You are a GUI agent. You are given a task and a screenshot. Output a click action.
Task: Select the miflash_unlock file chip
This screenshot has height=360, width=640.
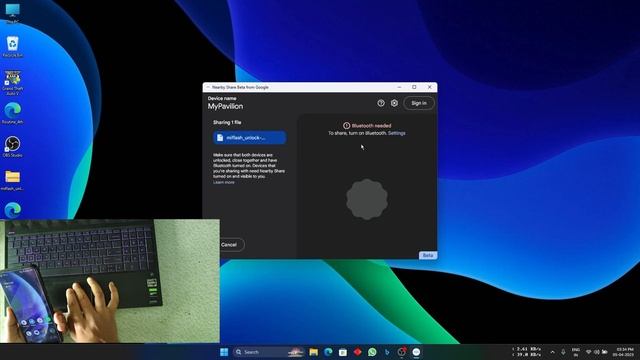click(249, 138)
